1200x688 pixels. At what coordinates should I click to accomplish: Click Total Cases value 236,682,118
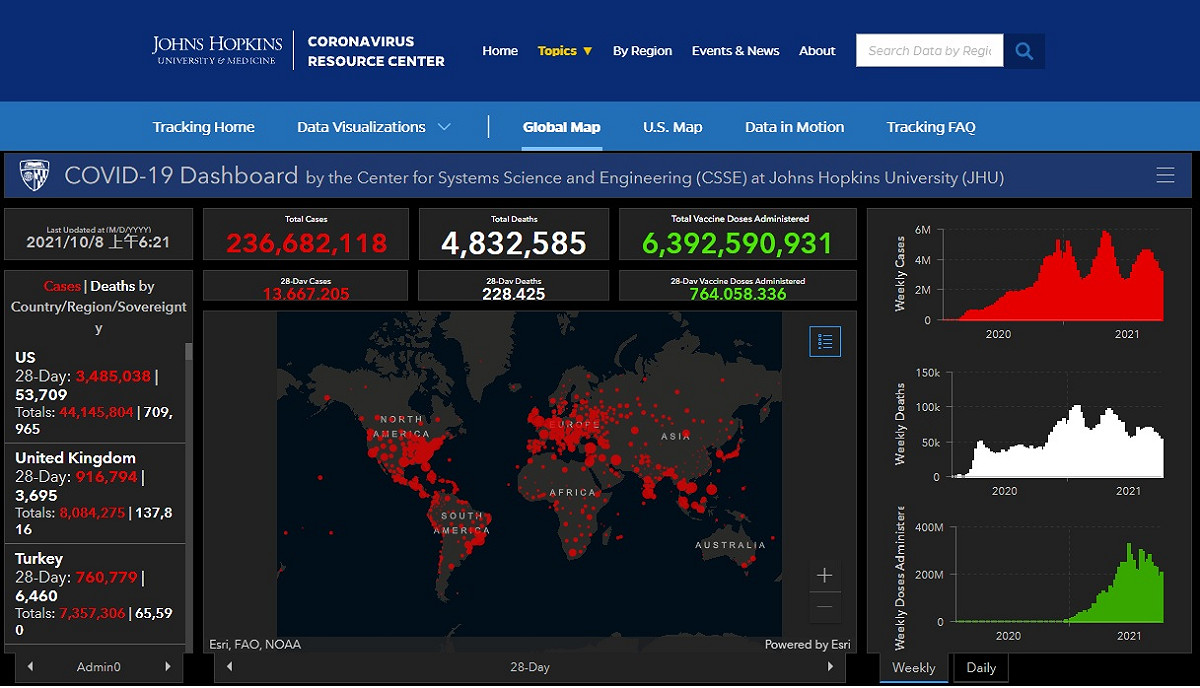point(306,243)
